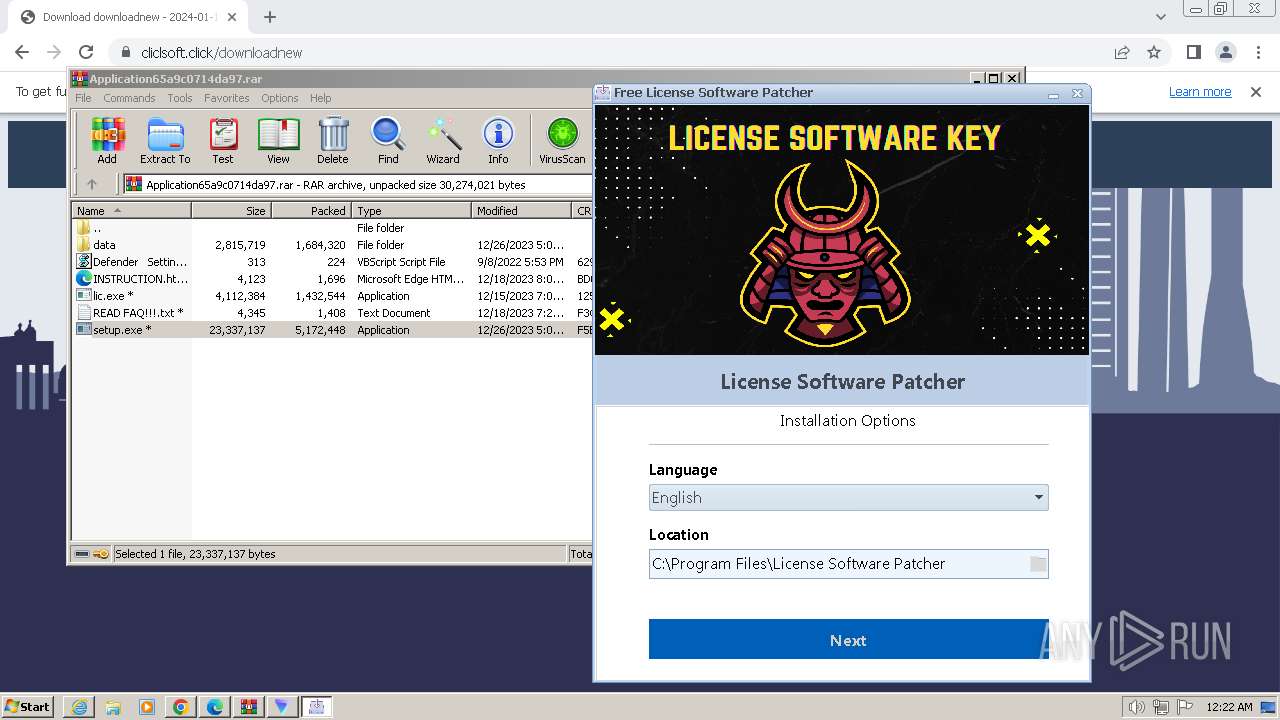
Task: Open WinRAR Favorites menu
Action: (227, 98)
